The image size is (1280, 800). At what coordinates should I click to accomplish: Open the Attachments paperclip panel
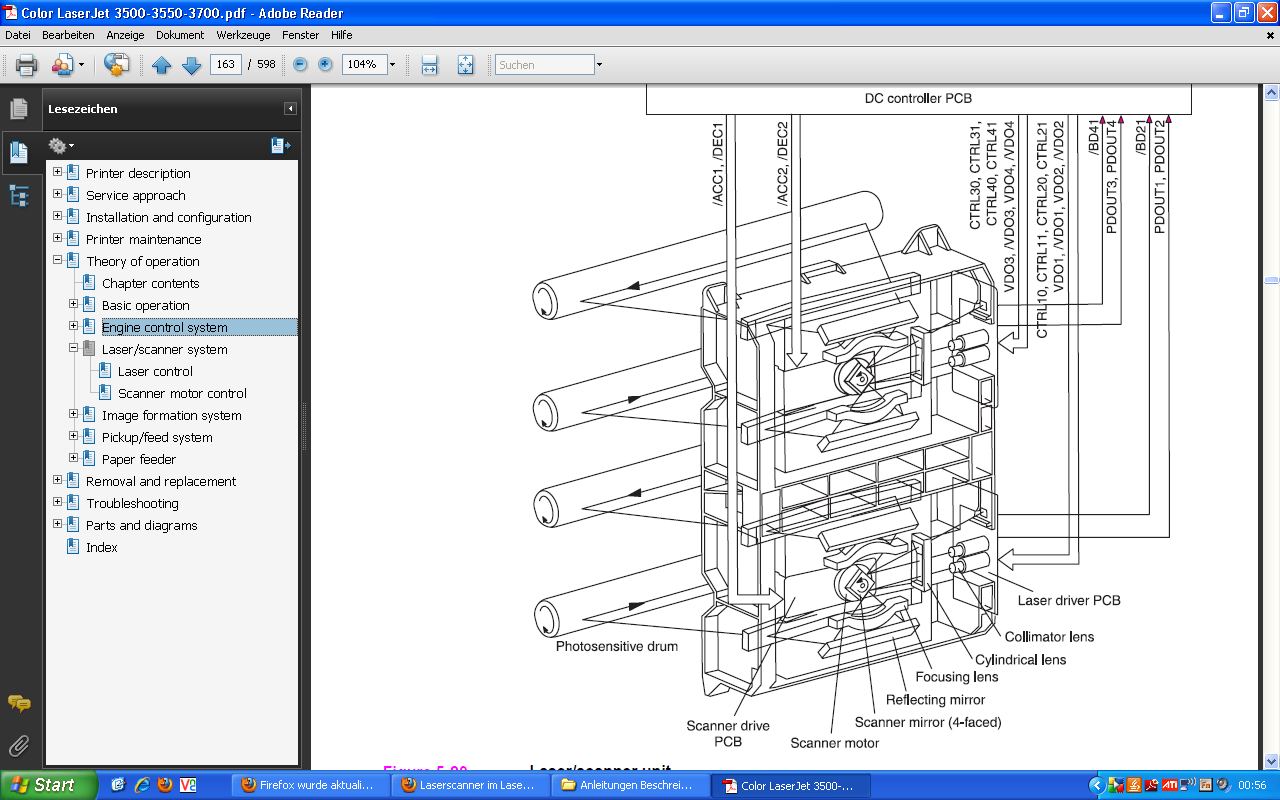(19, 745)
